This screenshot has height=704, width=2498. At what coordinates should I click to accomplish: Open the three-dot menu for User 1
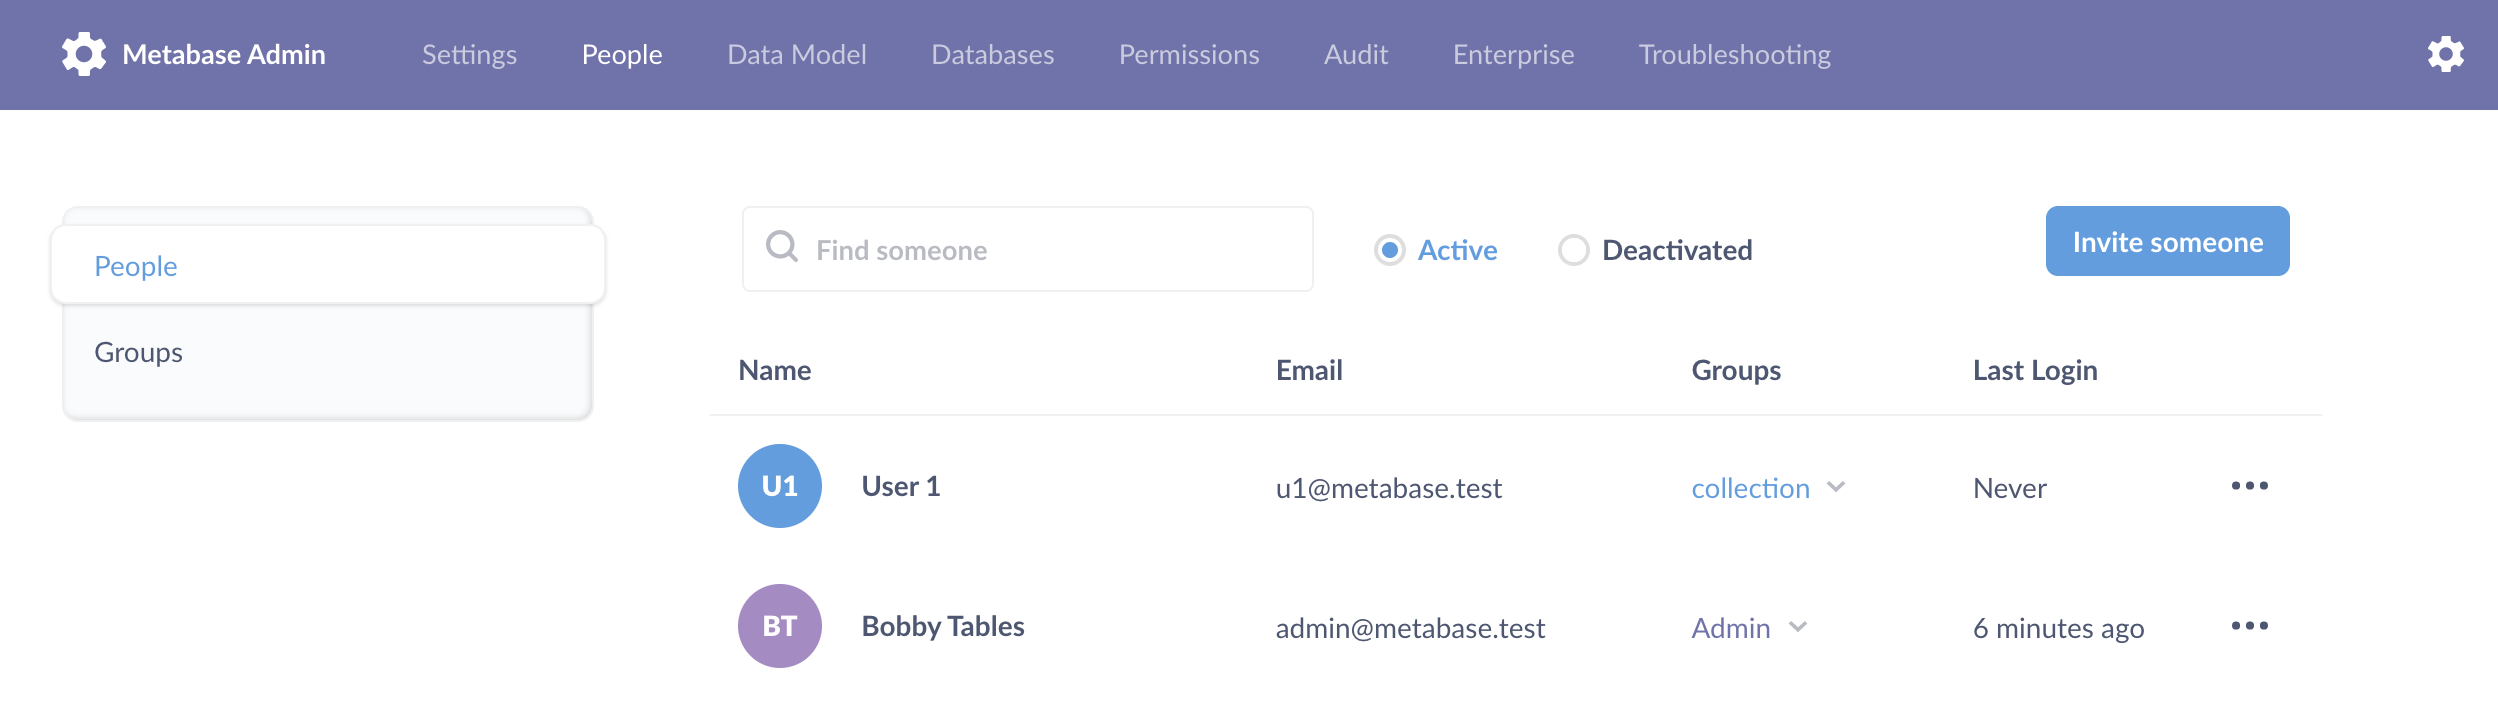tap(2249, 486)
